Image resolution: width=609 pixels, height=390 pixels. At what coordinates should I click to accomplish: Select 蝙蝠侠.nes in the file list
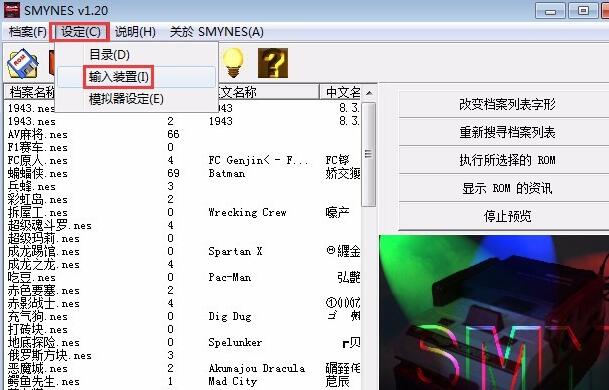click(x=38, y=174)
